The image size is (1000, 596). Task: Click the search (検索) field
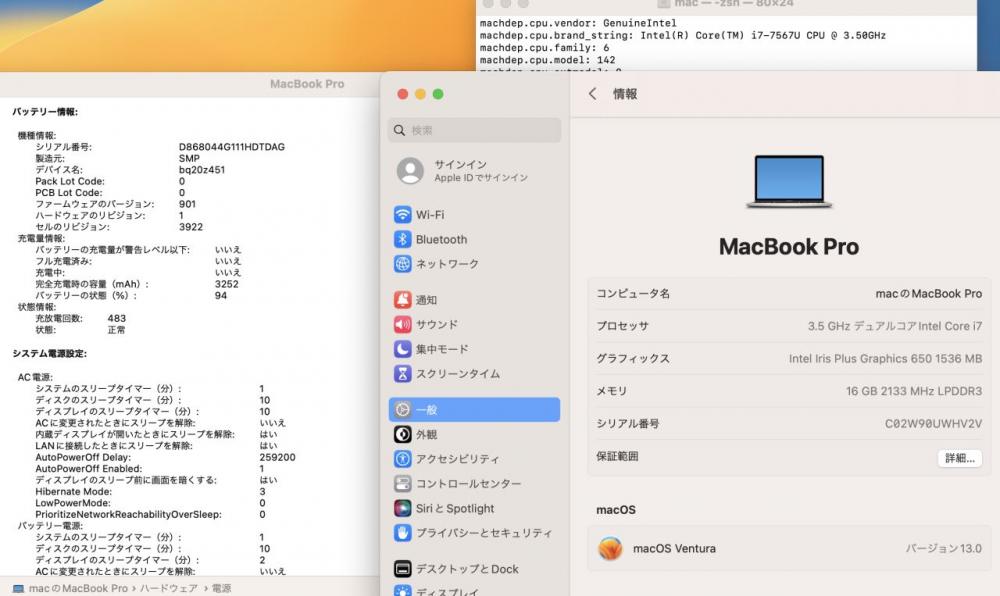click(x=474, y=130)
